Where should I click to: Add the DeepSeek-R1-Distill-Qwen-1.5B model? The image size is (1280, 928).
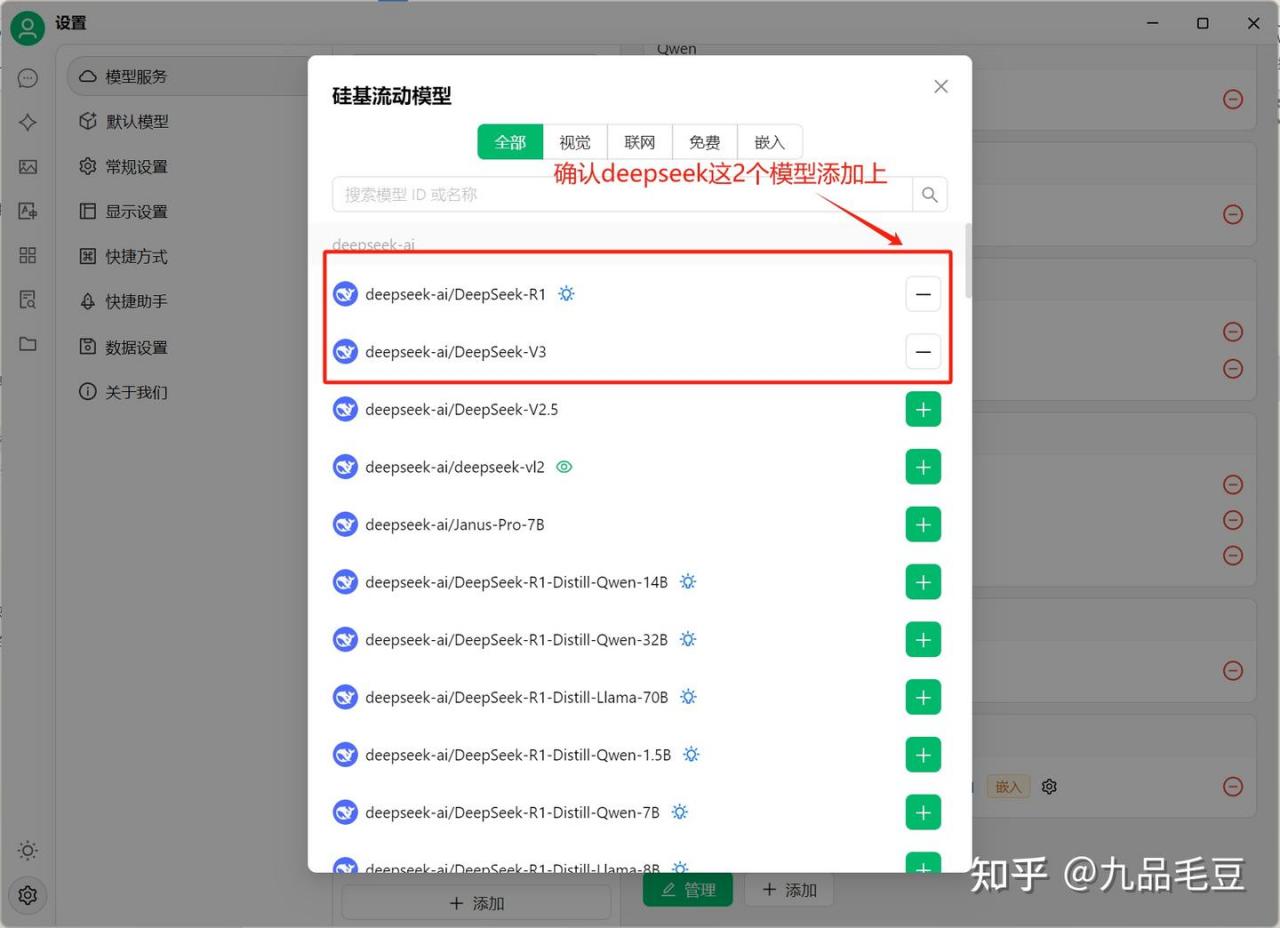tap(923, 755)
